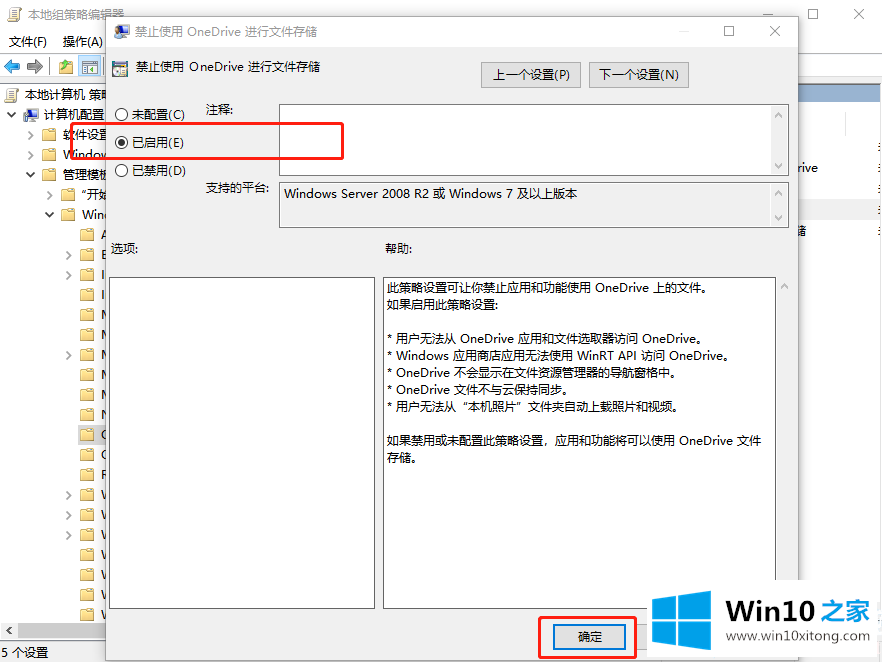
Task: Select 已禁用(D) radio button
Action: point(121,170)
